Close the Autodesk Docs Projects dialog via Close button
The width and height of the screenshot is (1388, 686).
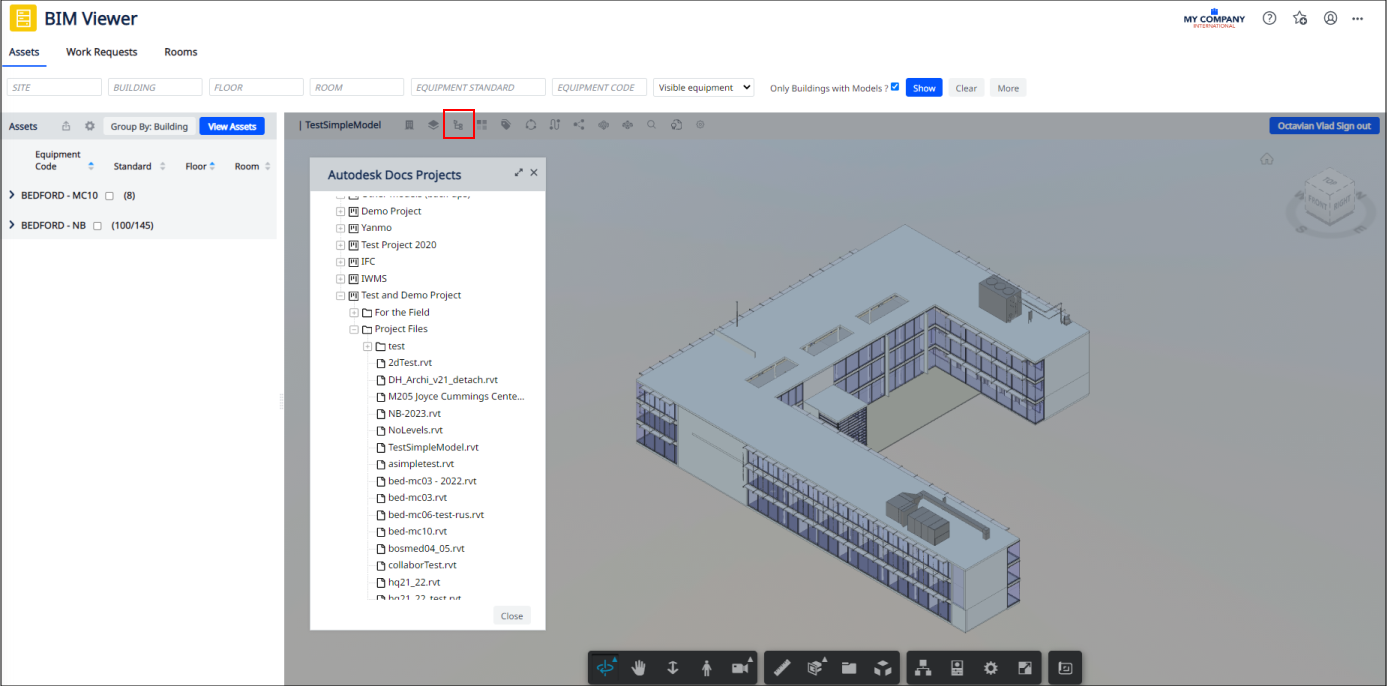pyautogui.click(x=512, y=616)
